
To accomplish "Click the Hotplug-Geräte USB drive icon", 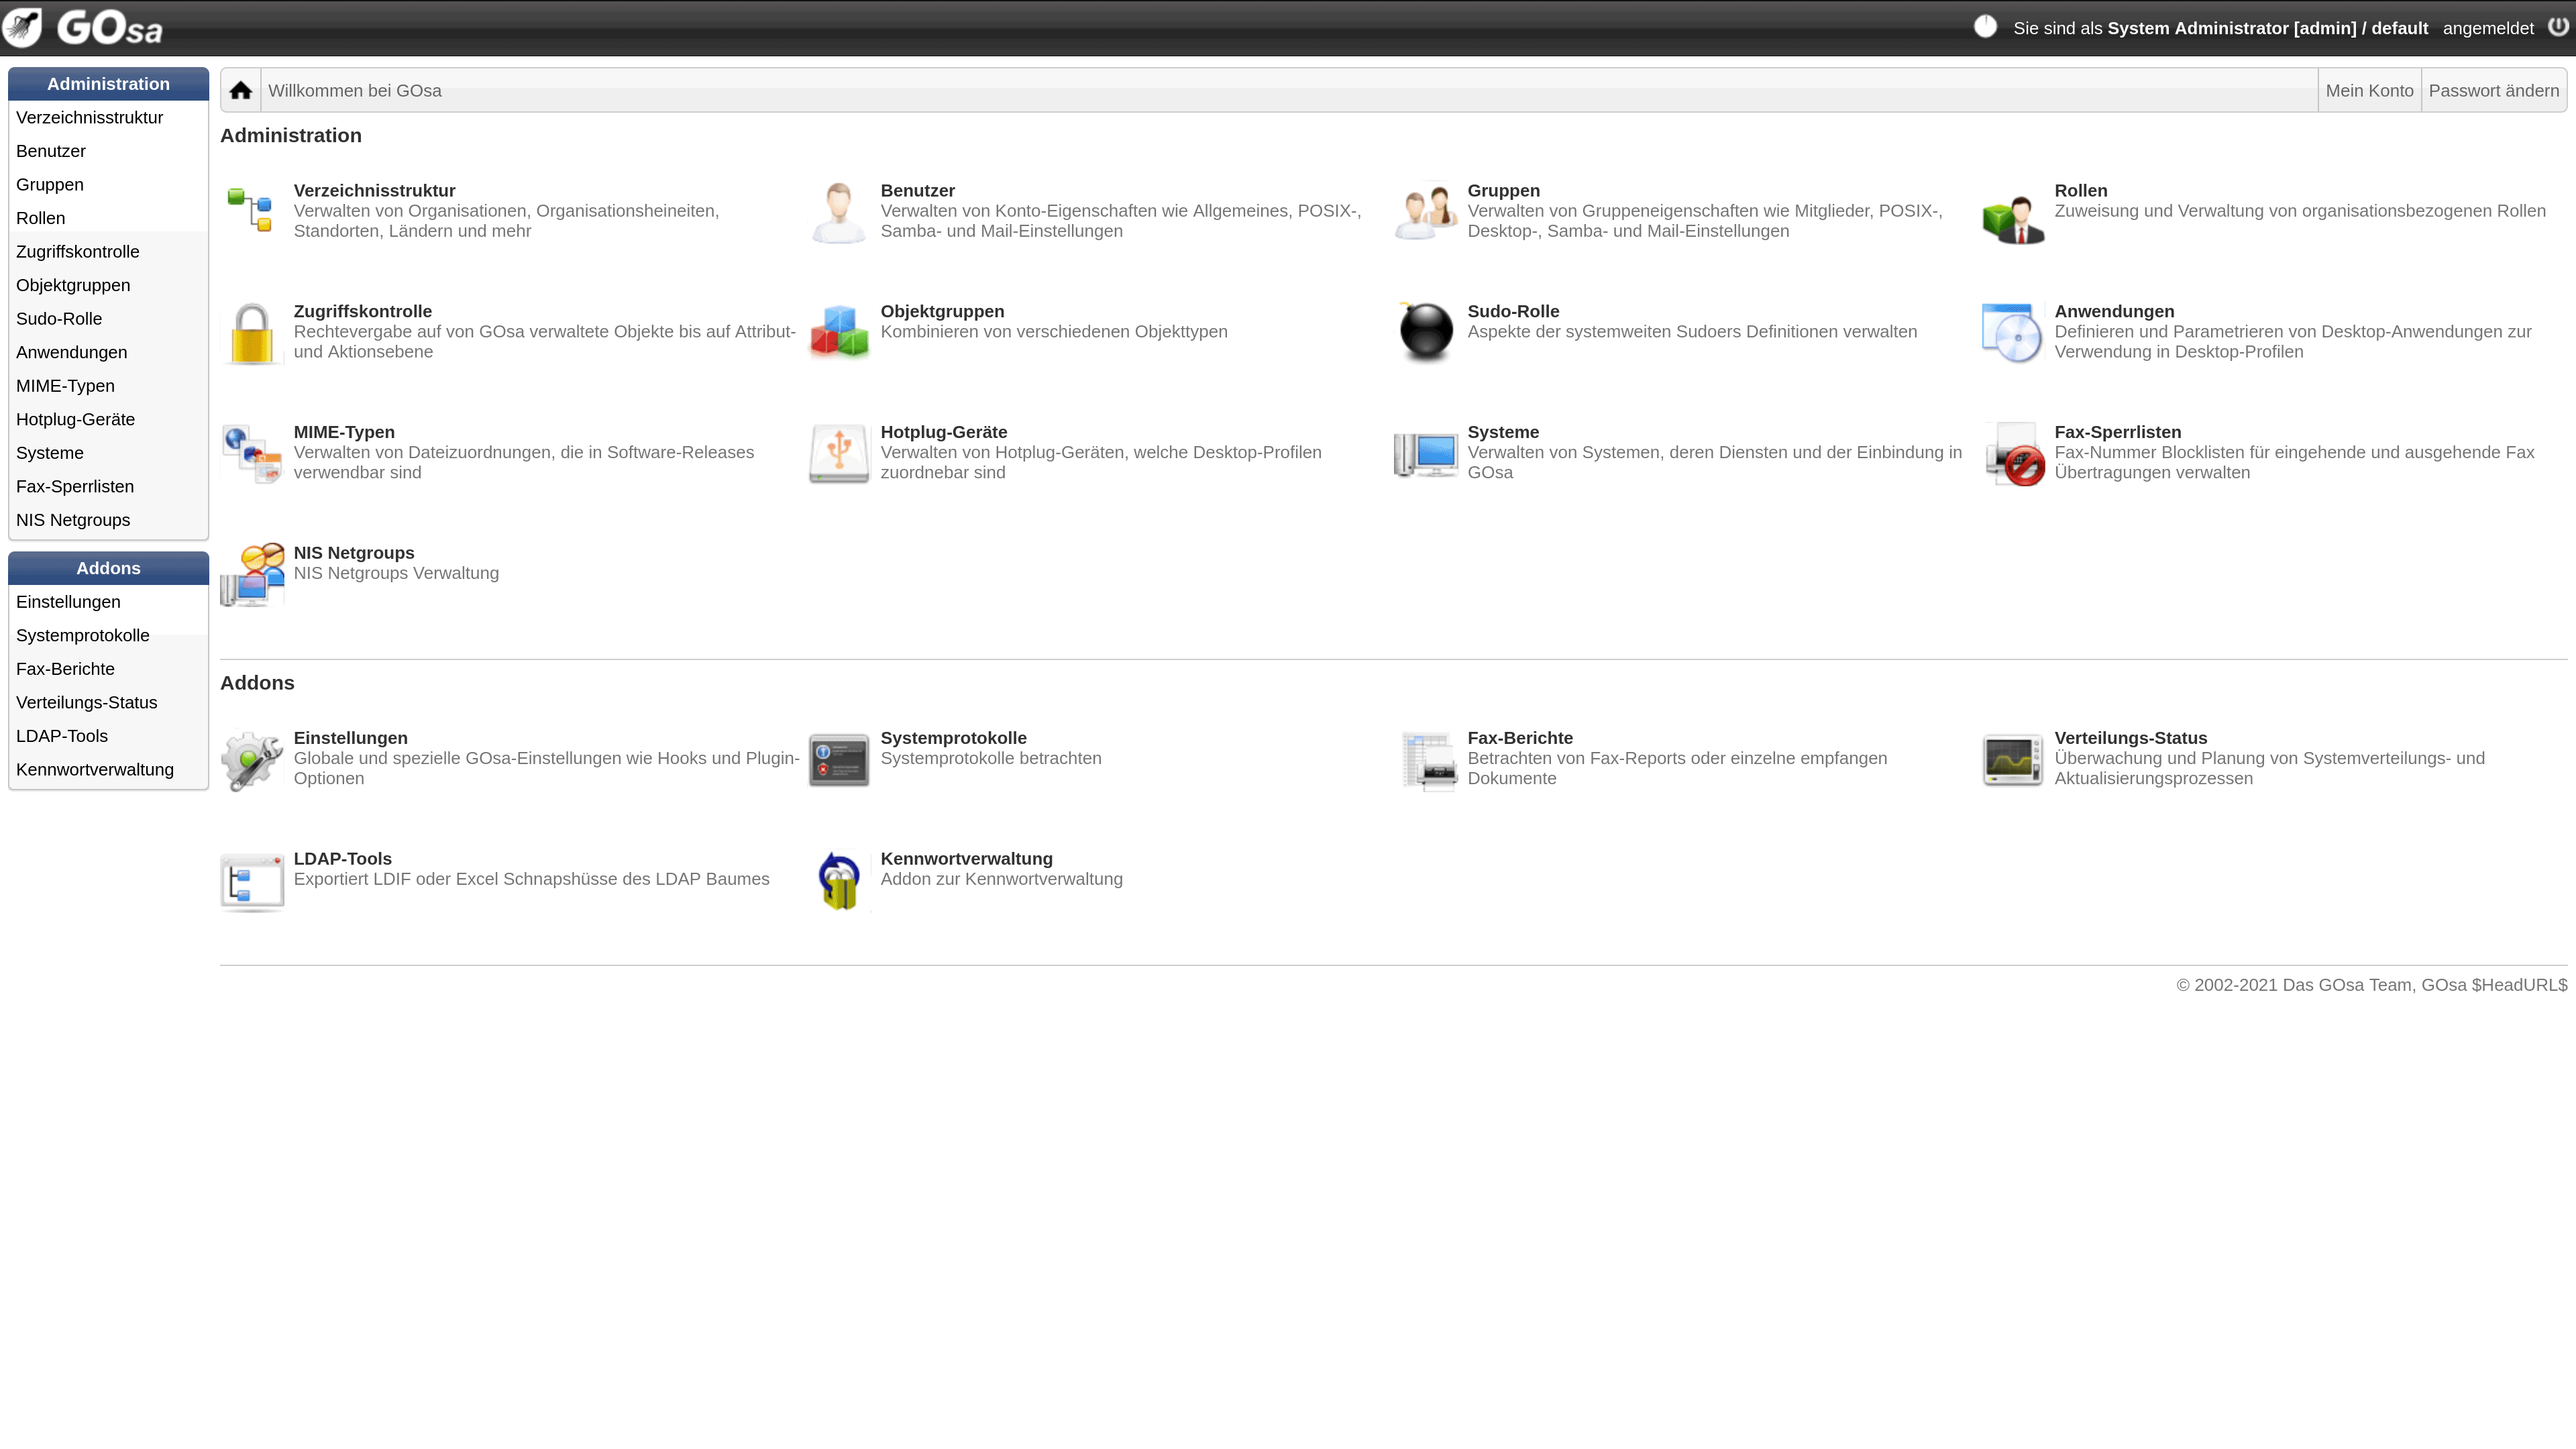I will click(839, 453).
